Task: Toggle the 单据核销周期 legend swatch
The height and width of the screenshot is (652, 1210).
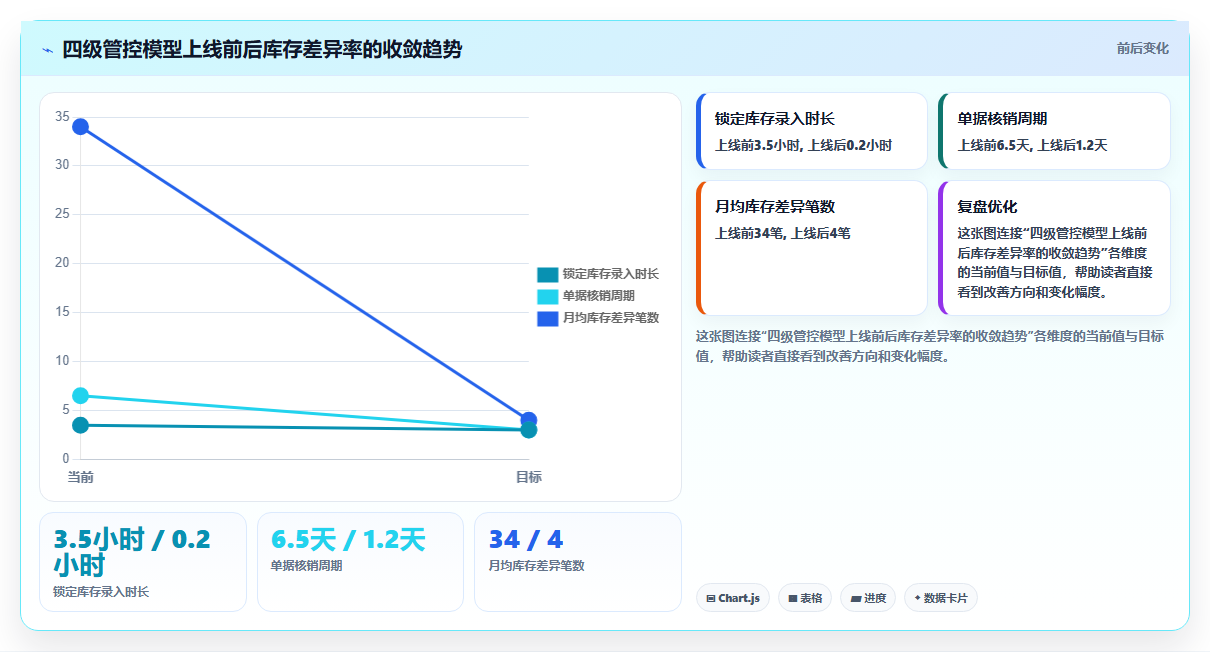Action: pyautogui.click(x=547, y=296)
